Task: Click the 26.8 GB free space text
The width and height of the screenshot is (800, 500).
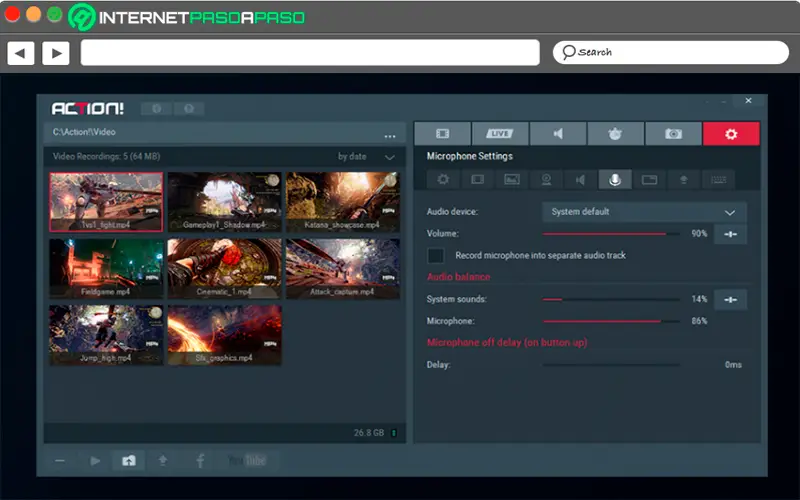Action: pos(368,433)
